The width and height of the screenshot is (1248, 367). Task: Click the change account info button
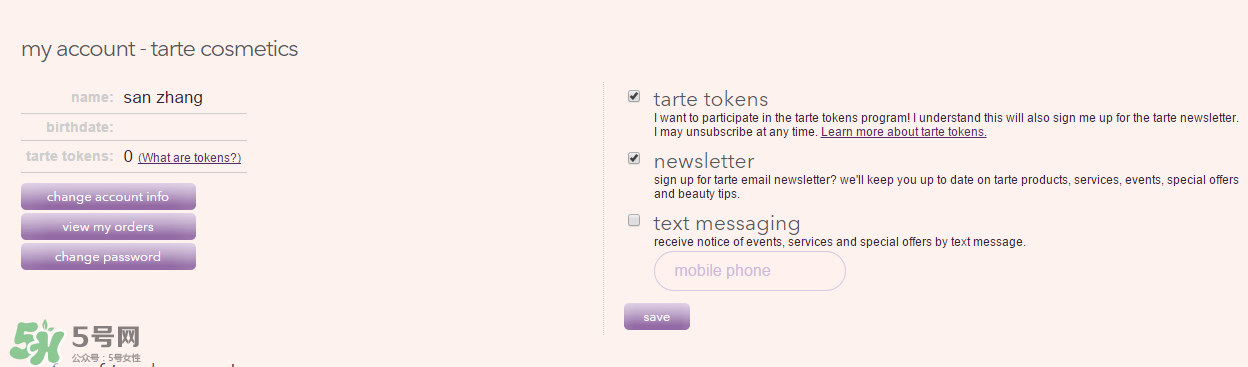point(108,197)
